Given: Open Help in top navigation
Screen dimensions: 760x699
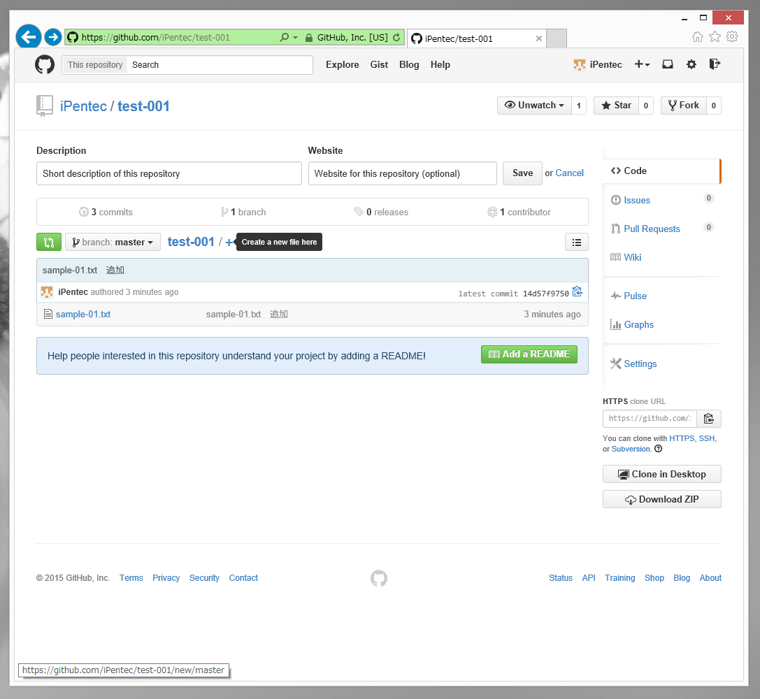Looking at the screenshot, I should pyautogui.click(x=440, y=64).
